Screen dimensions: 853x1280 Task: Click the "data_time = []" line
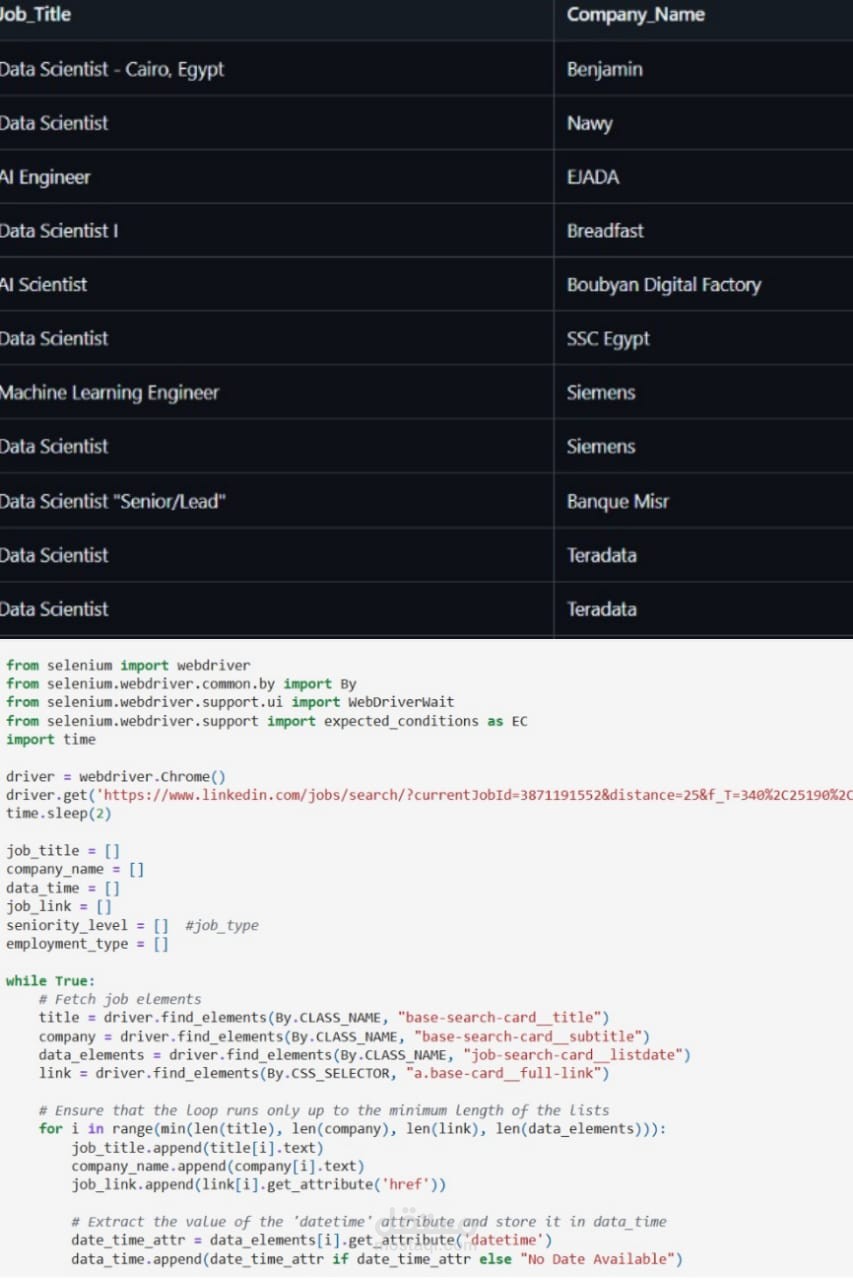62,888
